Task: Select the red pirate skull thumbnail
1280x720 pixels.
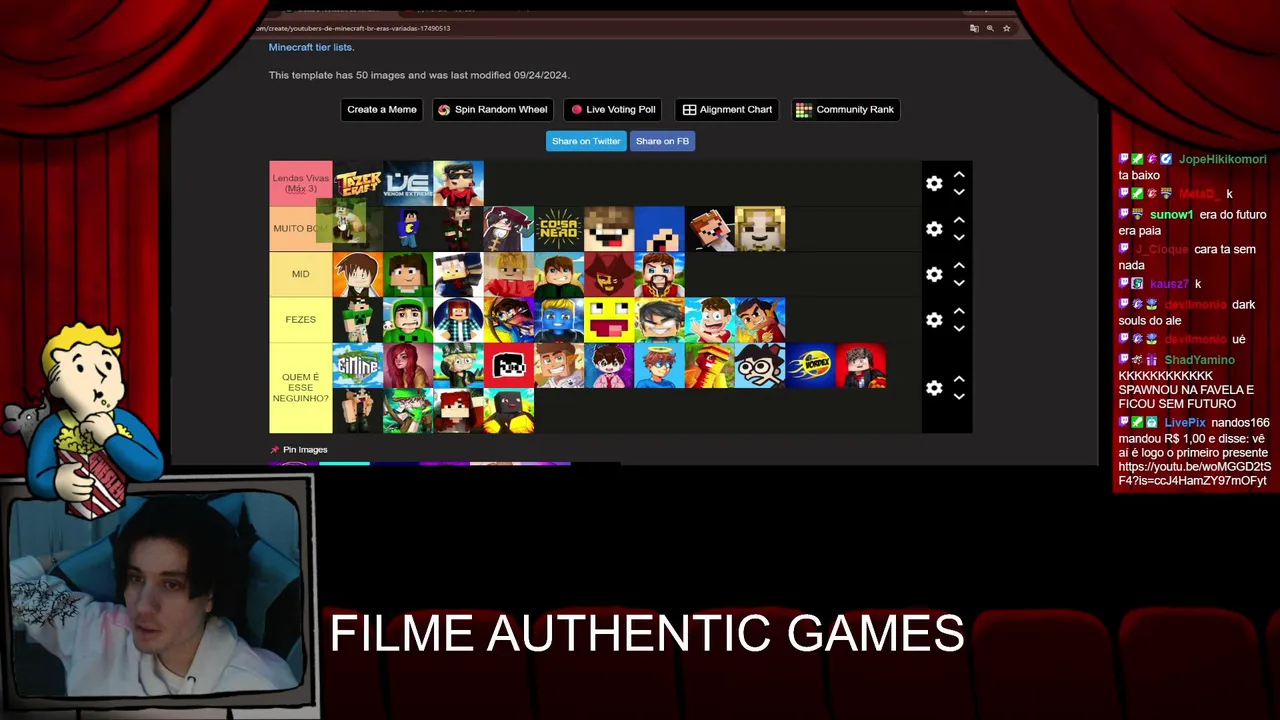Action: [609, 274]
